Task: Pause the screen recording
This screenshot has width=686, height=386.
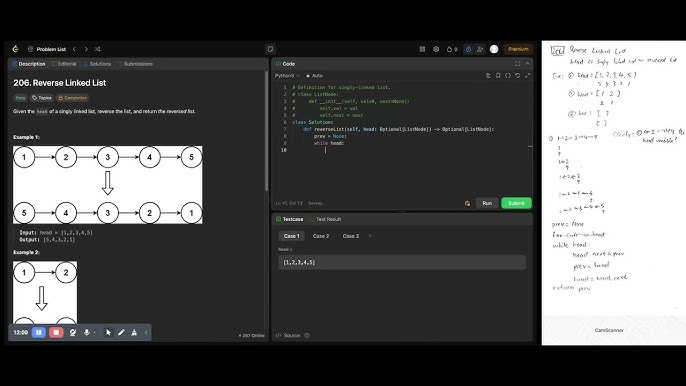Action: pos(38,333)
